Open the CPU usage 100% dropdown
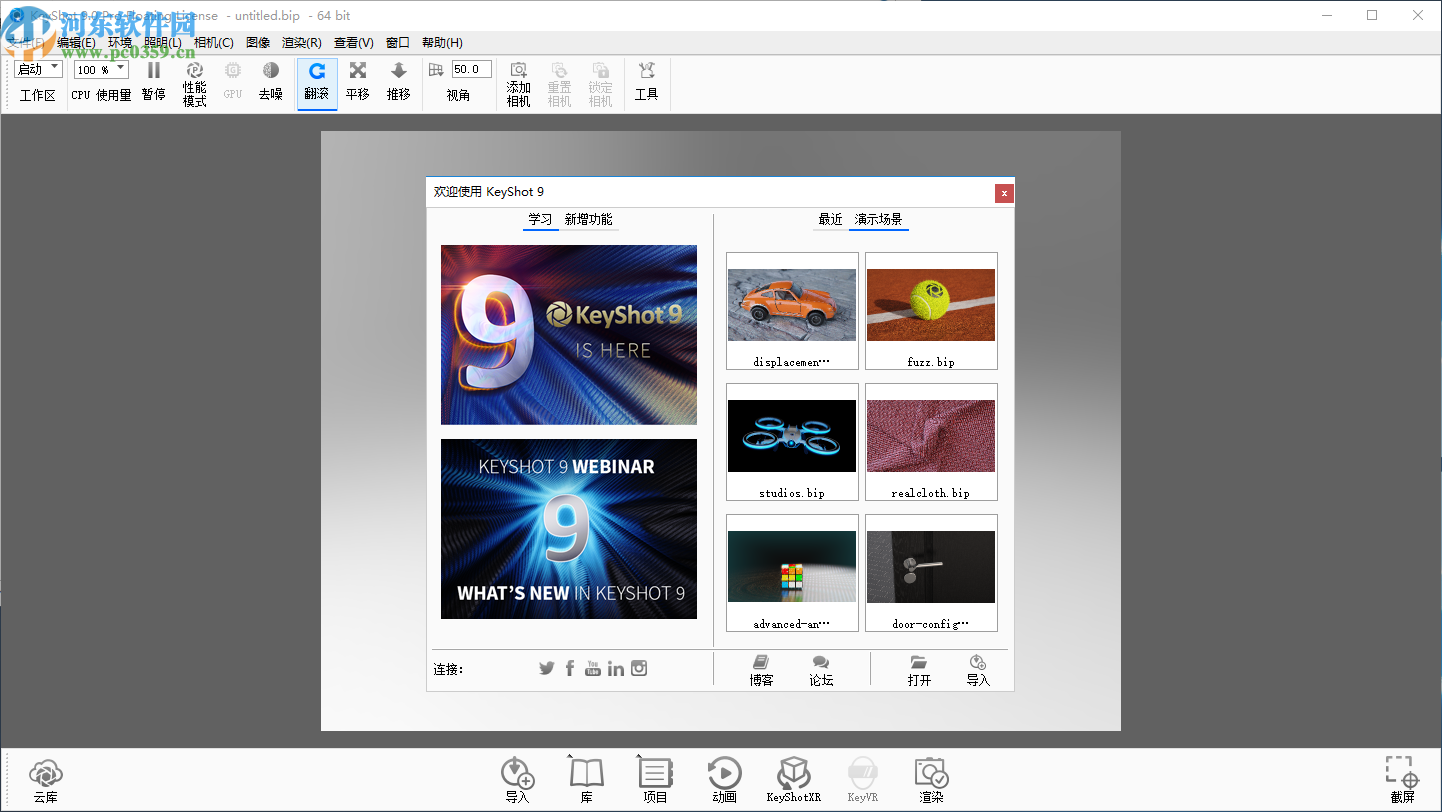This screenshot has width=1442, height=812. click(x=100, y=68)
